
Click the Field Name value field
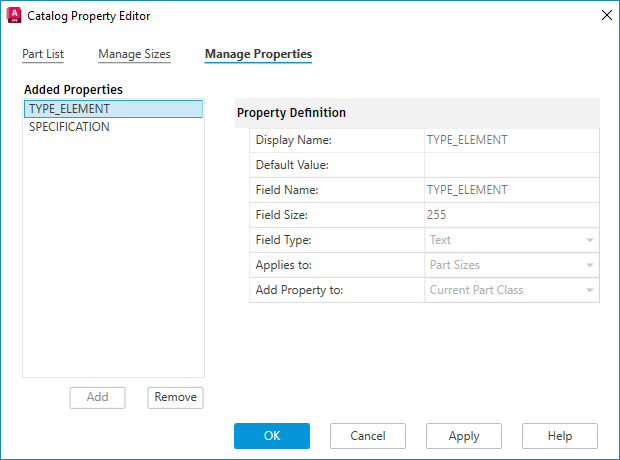[x=511, y=190]
